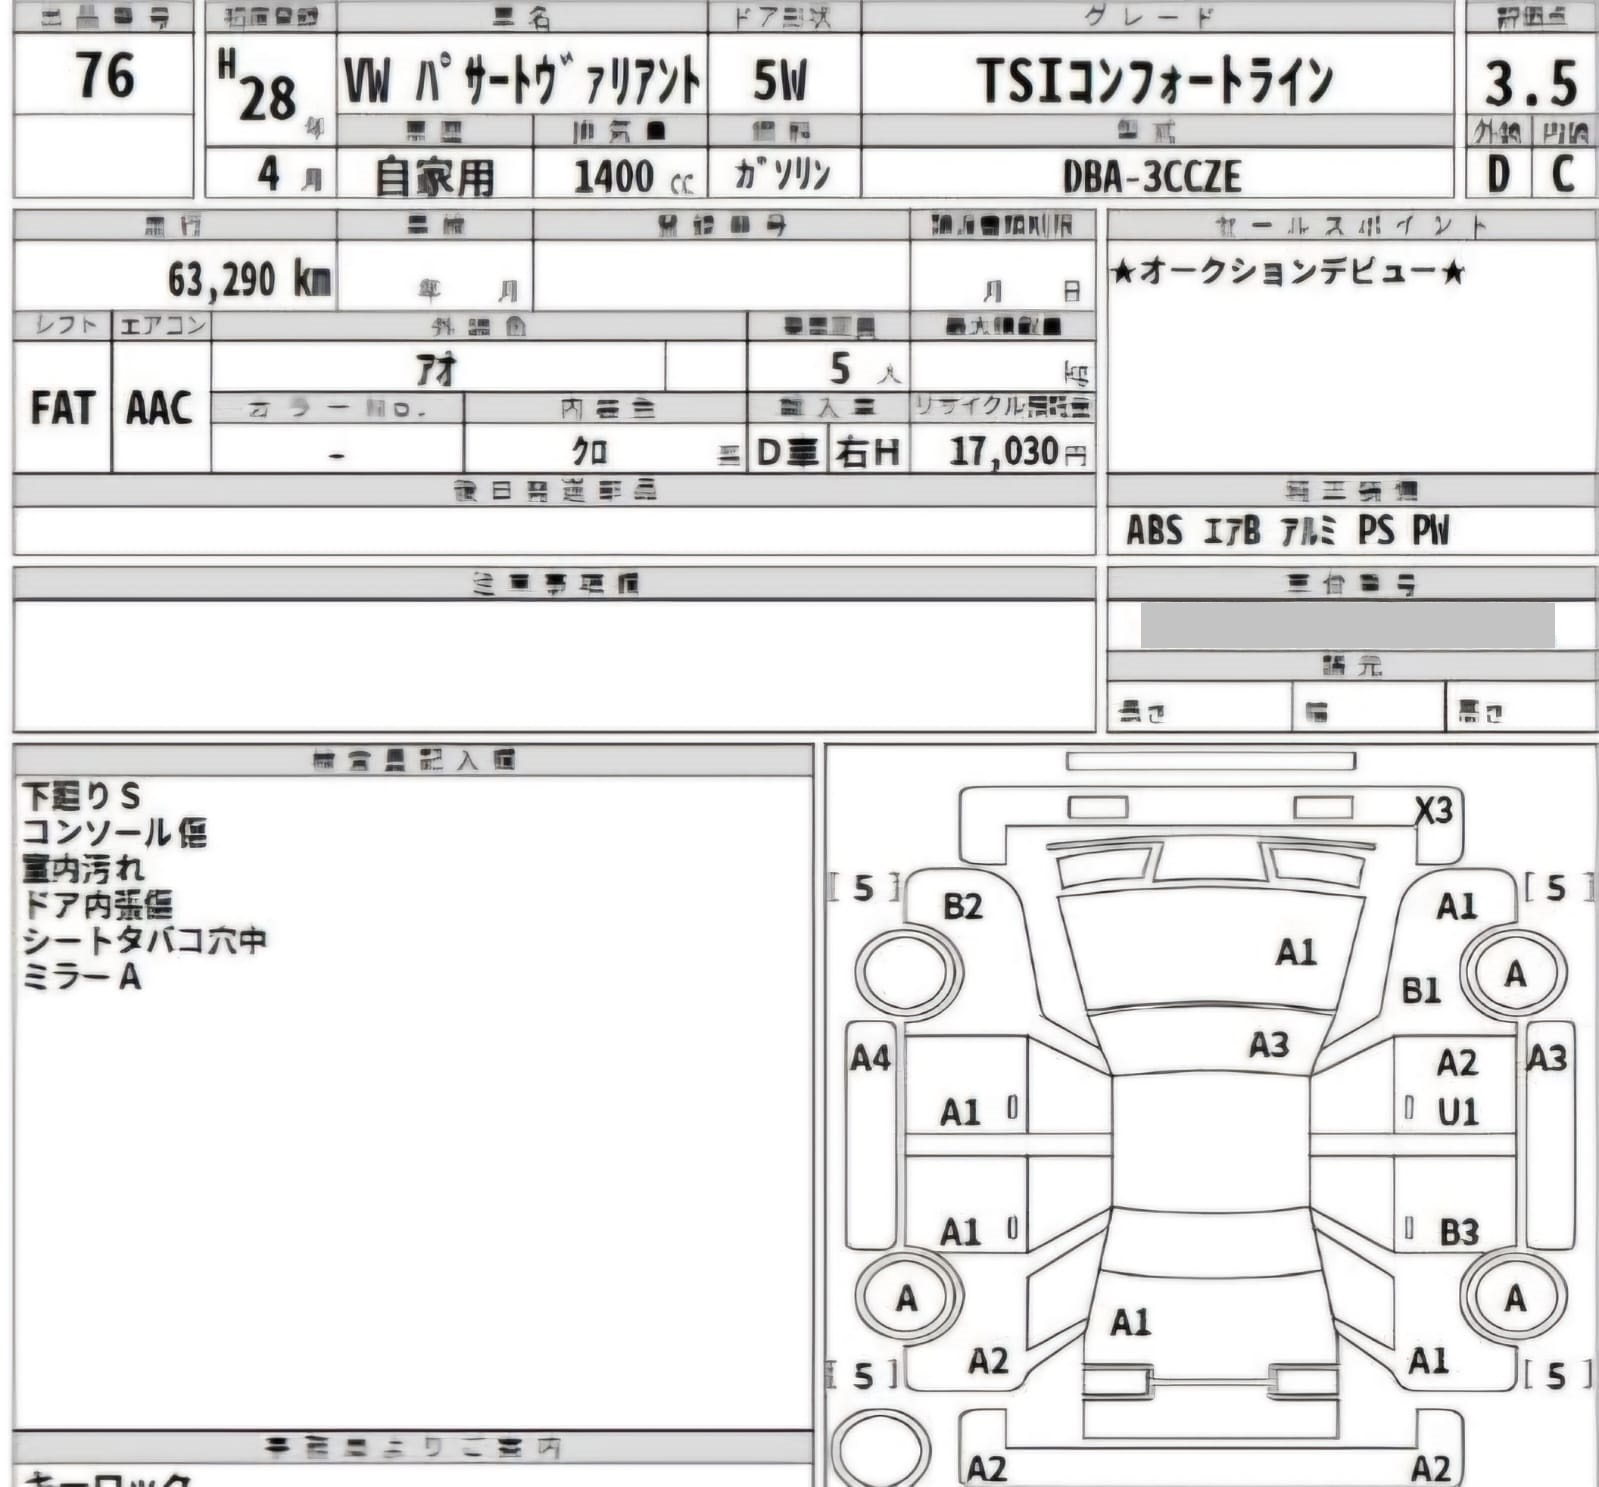1599x1487 pixels.
Task: Click the "A4" mark on the side sill
Action: (x=870, y=1058)
